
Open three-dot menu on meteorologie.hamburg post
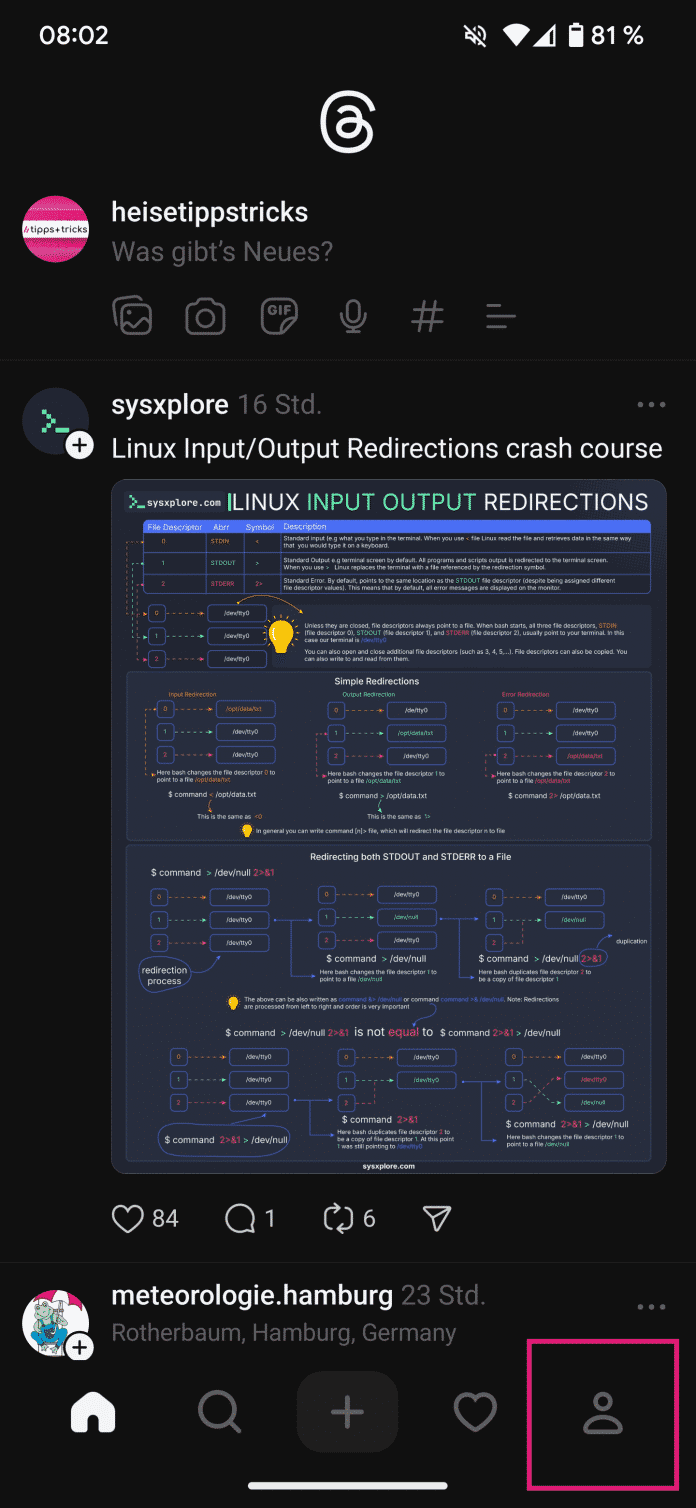point(651,1307)
